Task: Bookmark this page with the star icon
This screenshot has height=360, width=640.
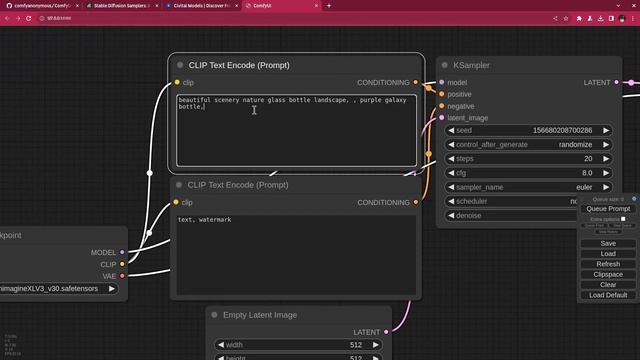Action: [x=566, y=18]
